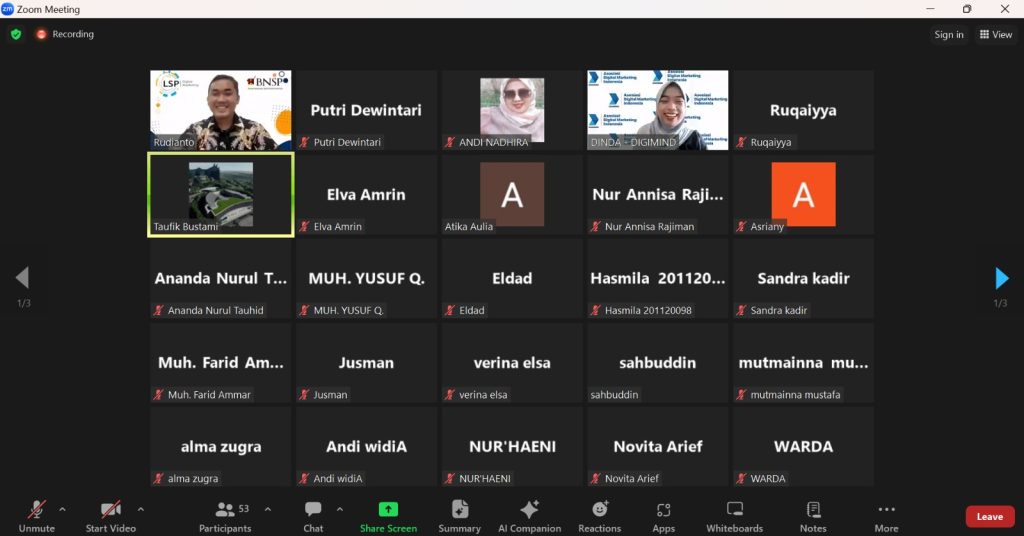Go to next page of participants
The height and width of the screenshot is (536, 1024).
click(1001, 278)
